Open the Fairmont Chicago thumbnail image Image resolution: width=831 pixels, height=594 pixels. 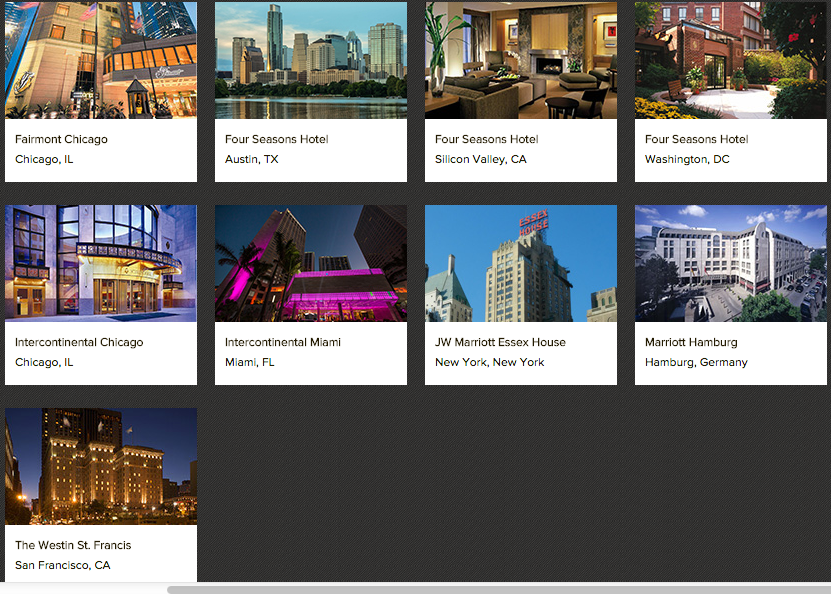[100, 60]
